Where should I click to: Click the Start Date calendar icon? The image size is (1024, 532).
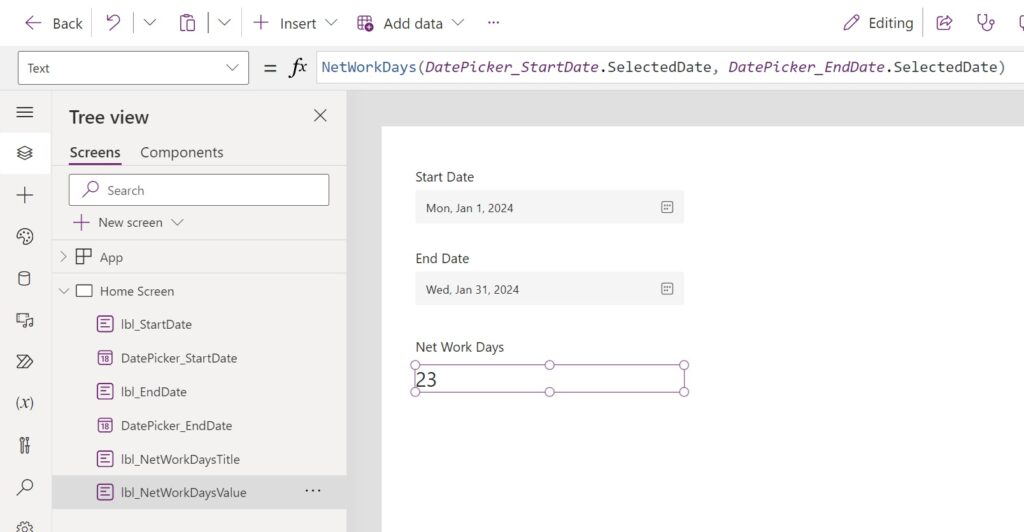[667, 207]
